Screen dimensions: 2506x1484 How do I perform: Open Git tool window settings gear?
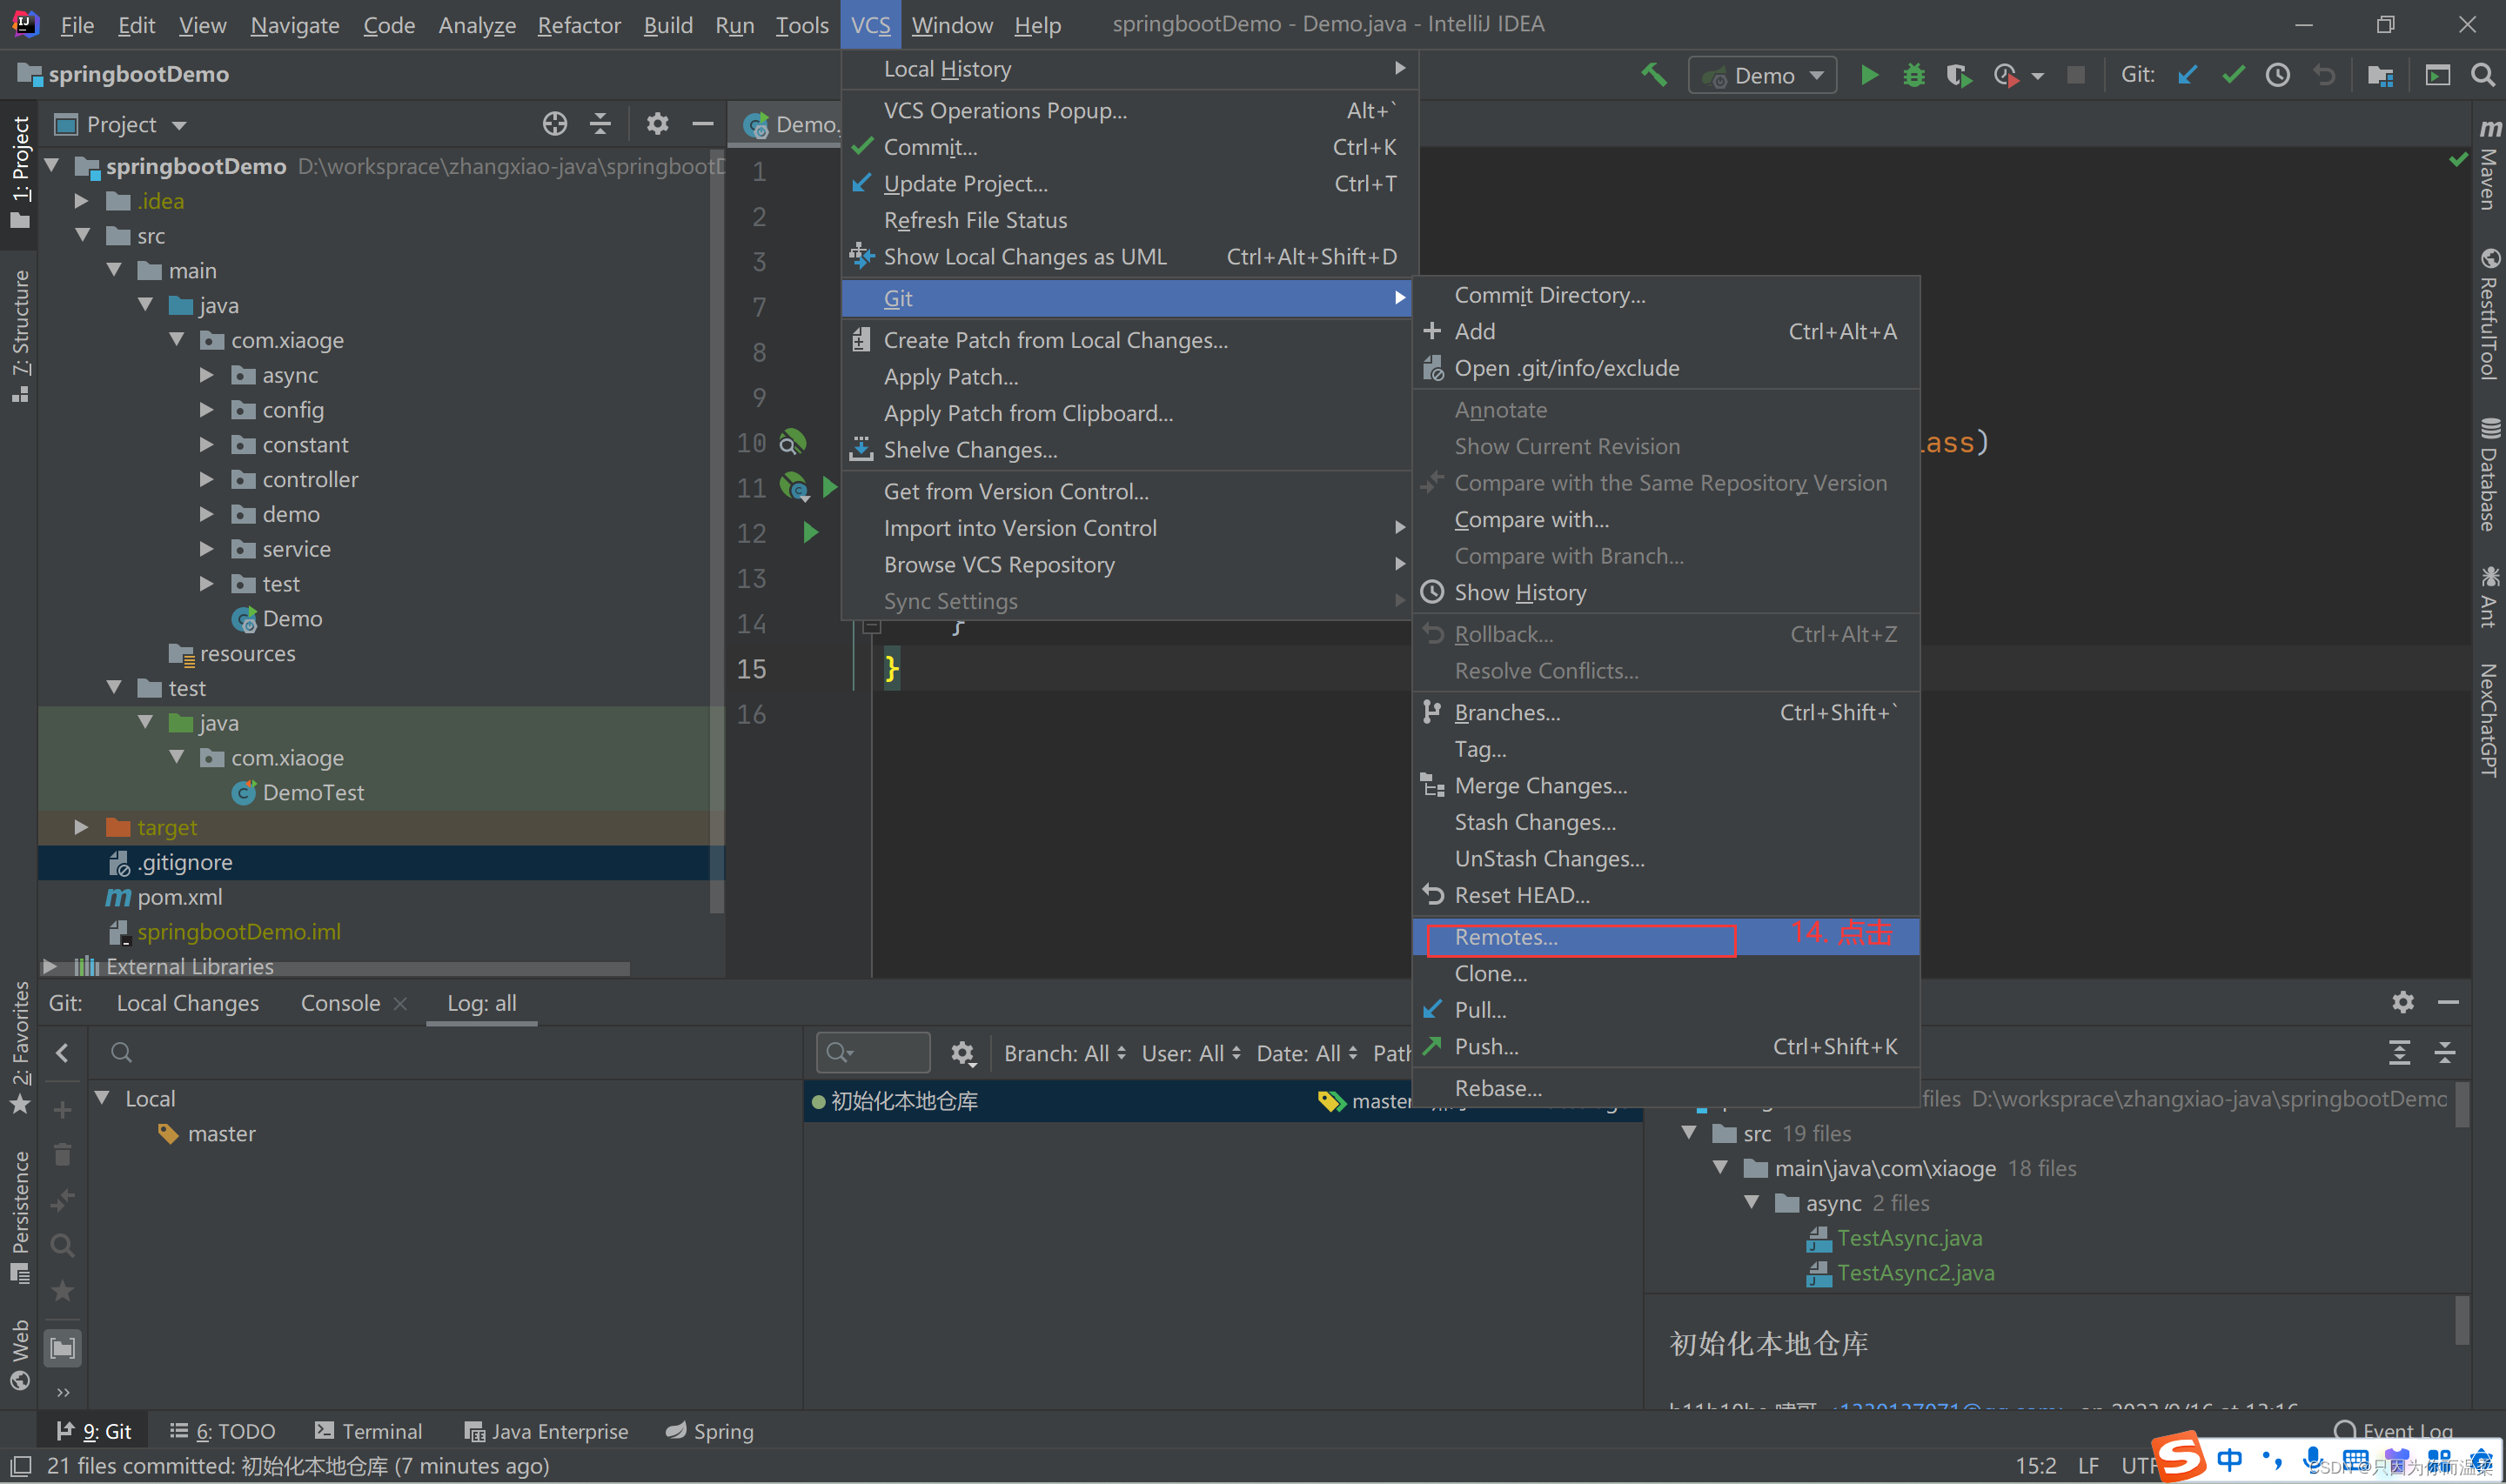[x=2403, y=1002]
